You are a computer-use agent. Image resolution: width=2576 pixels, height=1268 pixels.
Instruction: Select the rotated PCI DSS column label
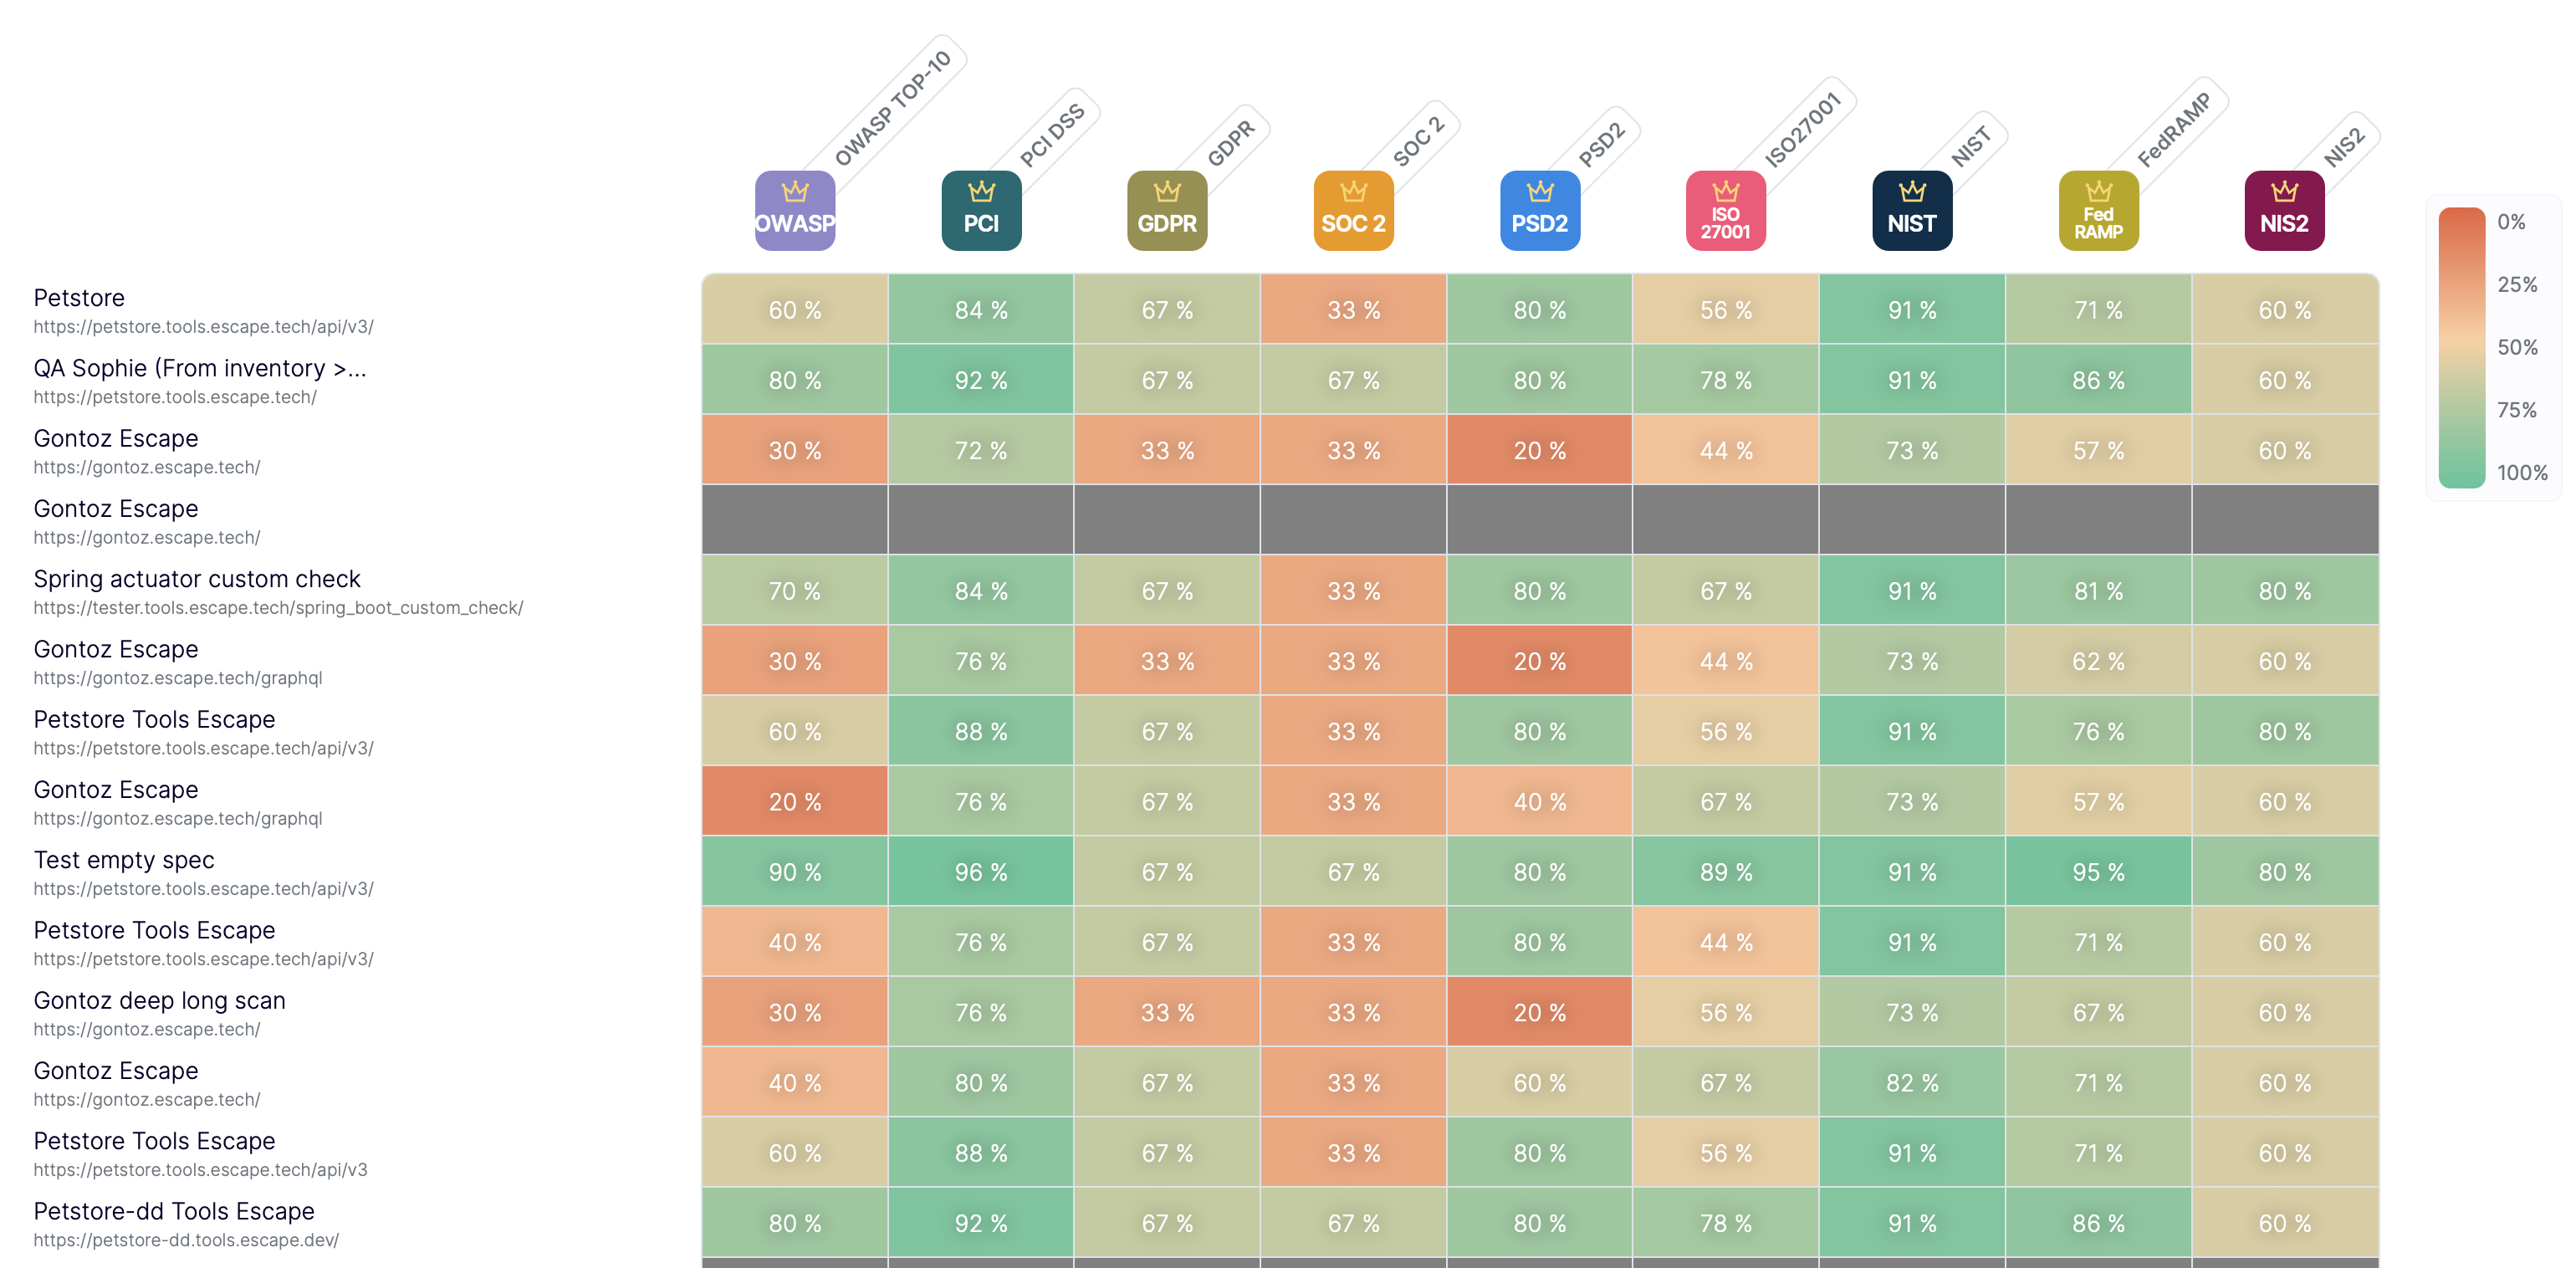click(x=1052, y=136)
